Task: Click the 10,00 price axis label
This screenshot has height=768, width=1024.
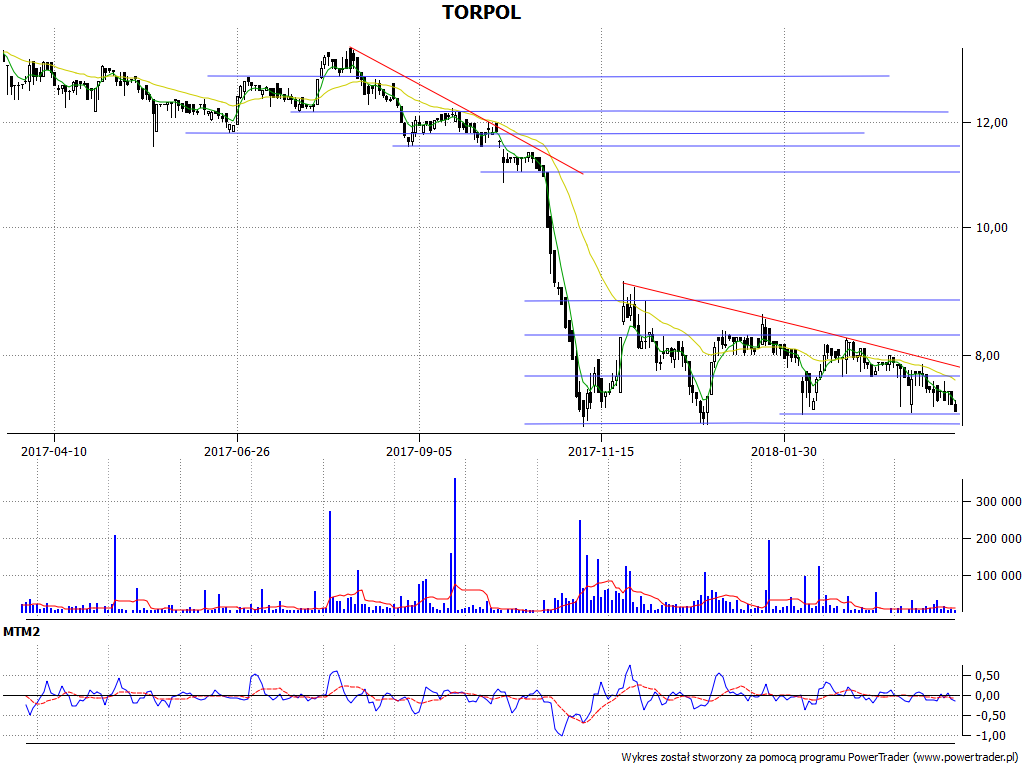Action: tap(992, 228)
